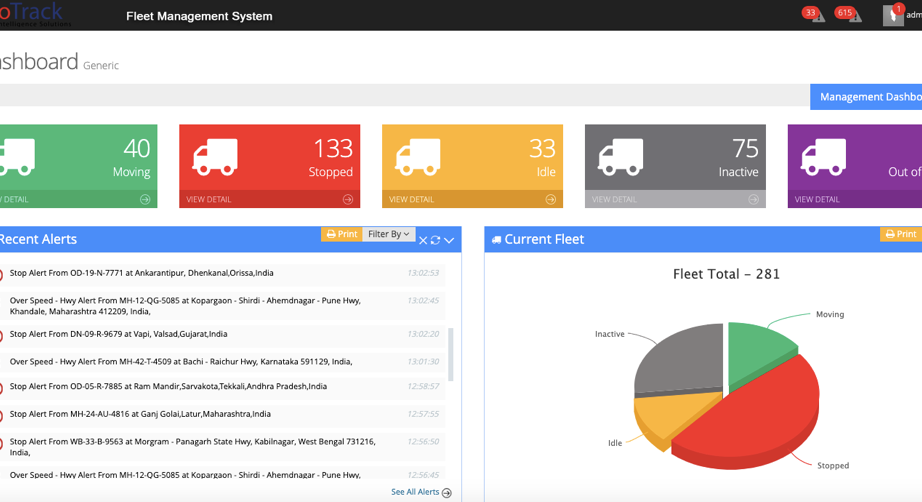Click View Detail on Inactive card
The image size is (922, 502).
614,199
